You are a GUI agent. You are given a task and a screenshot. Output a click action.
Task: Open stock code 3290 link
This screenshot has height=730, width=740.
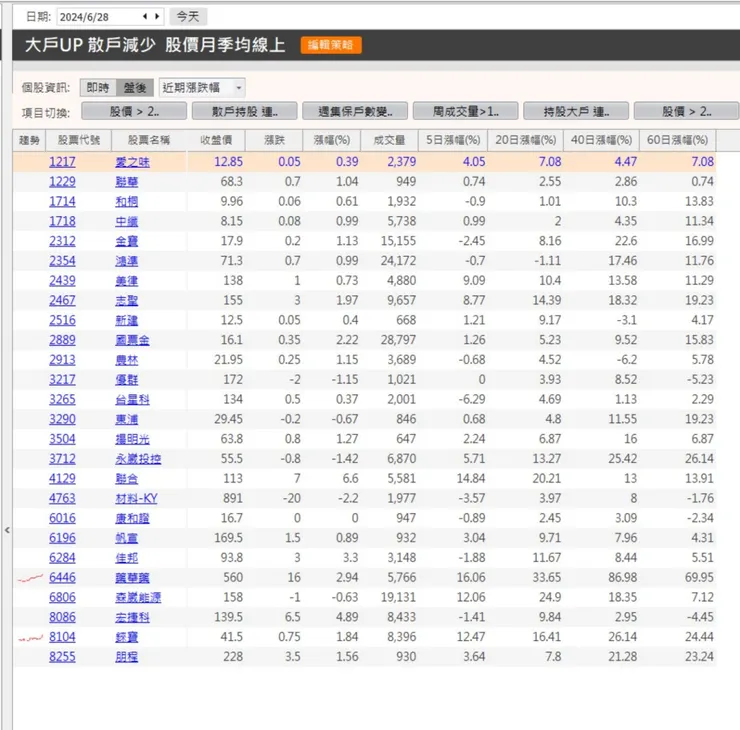(x=62, y=420)
